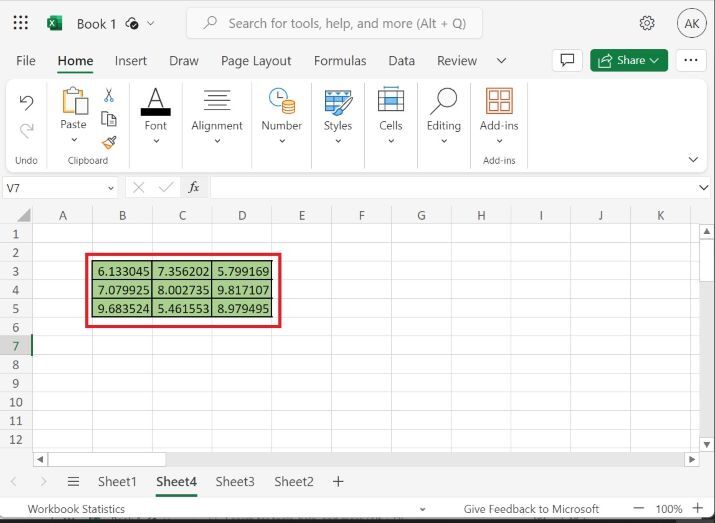The width and height of the screenshot is (715, 523).
Task: Open the Editing magnifier icon
Action: pos(443,101)
